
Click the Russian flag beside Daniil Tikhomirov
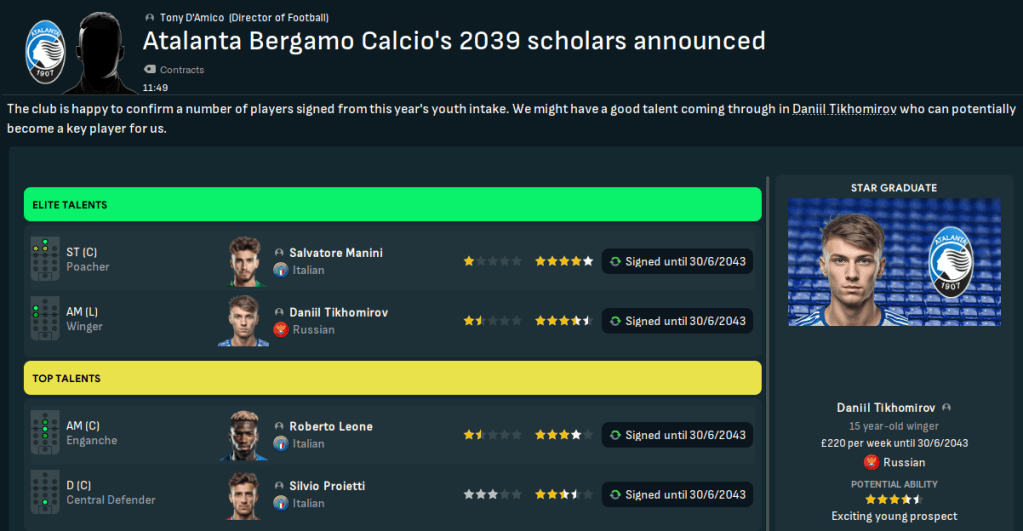coord(280,330)
